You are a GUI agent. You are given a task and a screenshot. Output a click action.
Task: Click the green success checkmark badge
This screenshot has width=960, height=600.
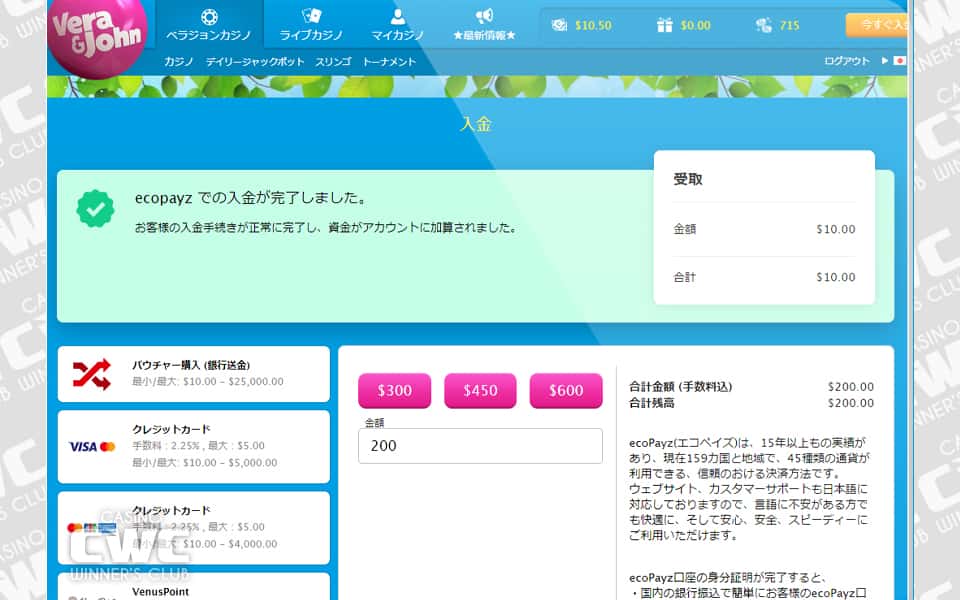95,209
